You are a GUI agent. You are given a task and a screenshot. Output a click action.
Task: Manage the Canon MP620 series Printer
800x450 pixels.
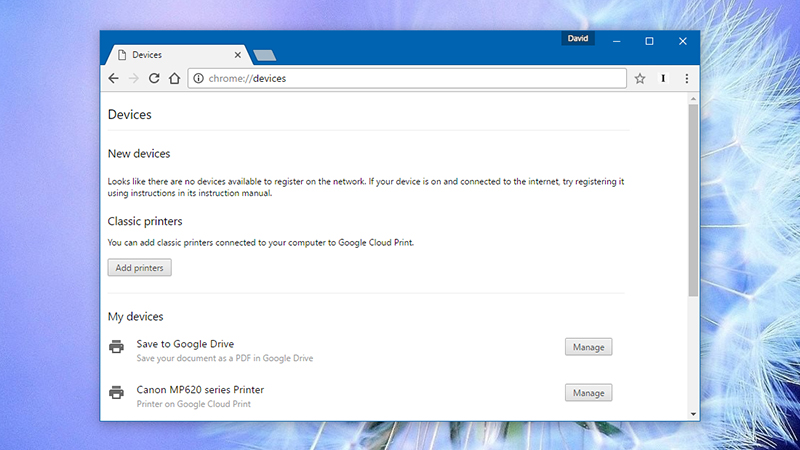588,393
